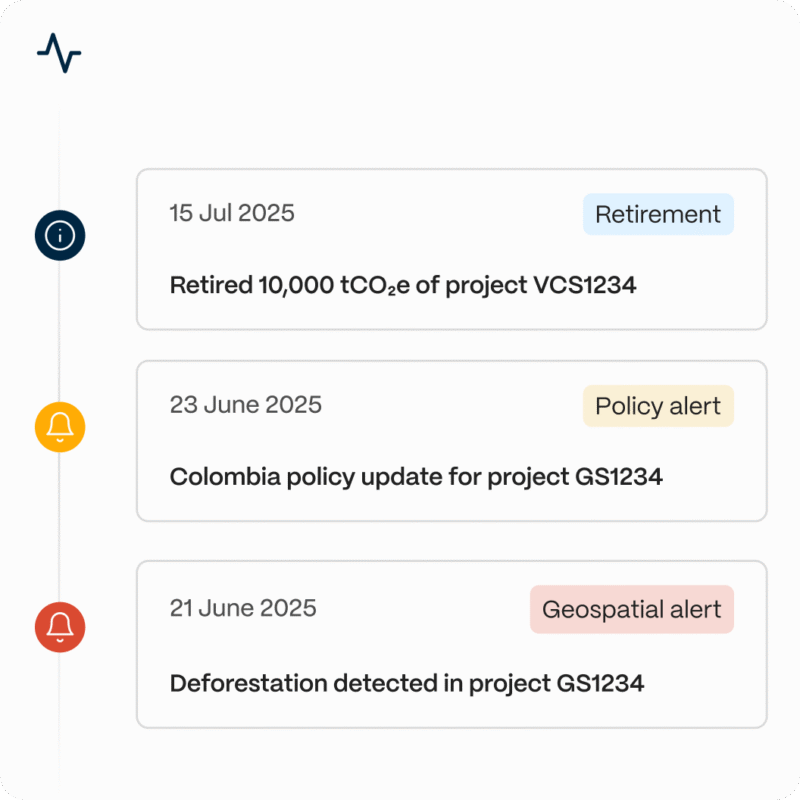Click timeline line above the info icon
Viewport: 800px width, 800px height.
(59, 159)
